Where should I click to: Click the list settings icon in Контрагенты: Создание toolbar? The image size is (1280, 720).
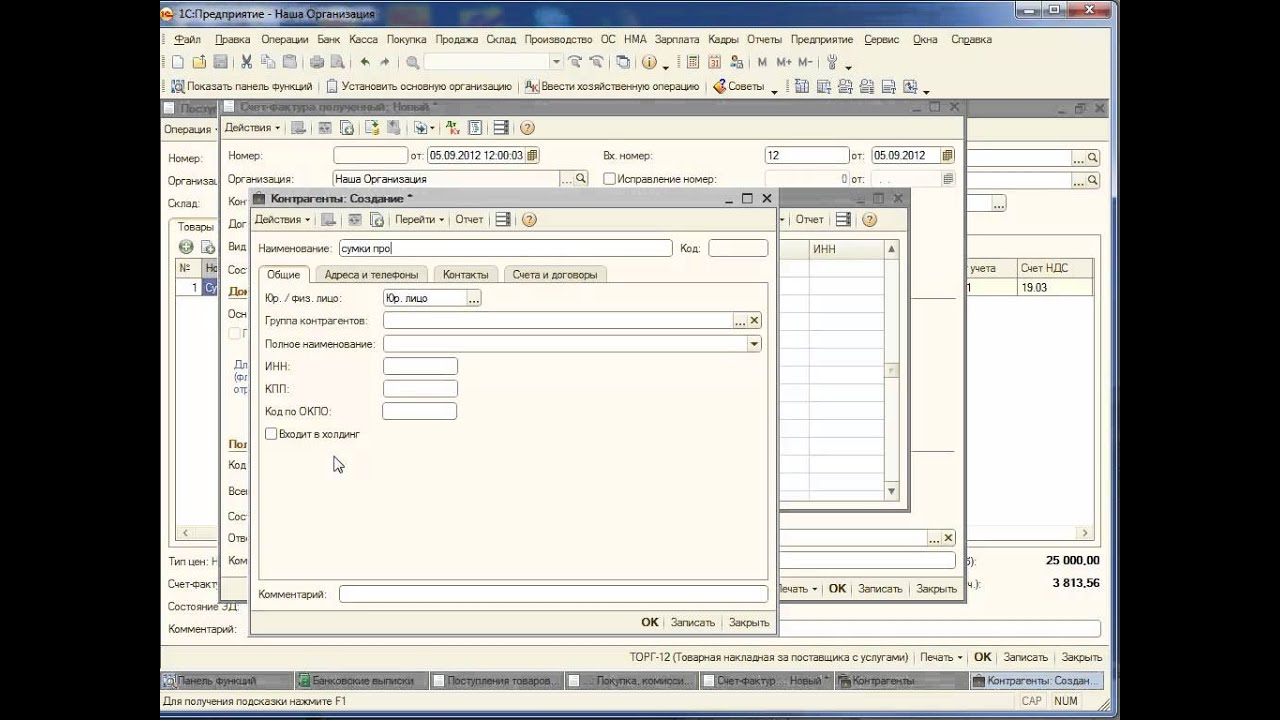click(503, 219)
